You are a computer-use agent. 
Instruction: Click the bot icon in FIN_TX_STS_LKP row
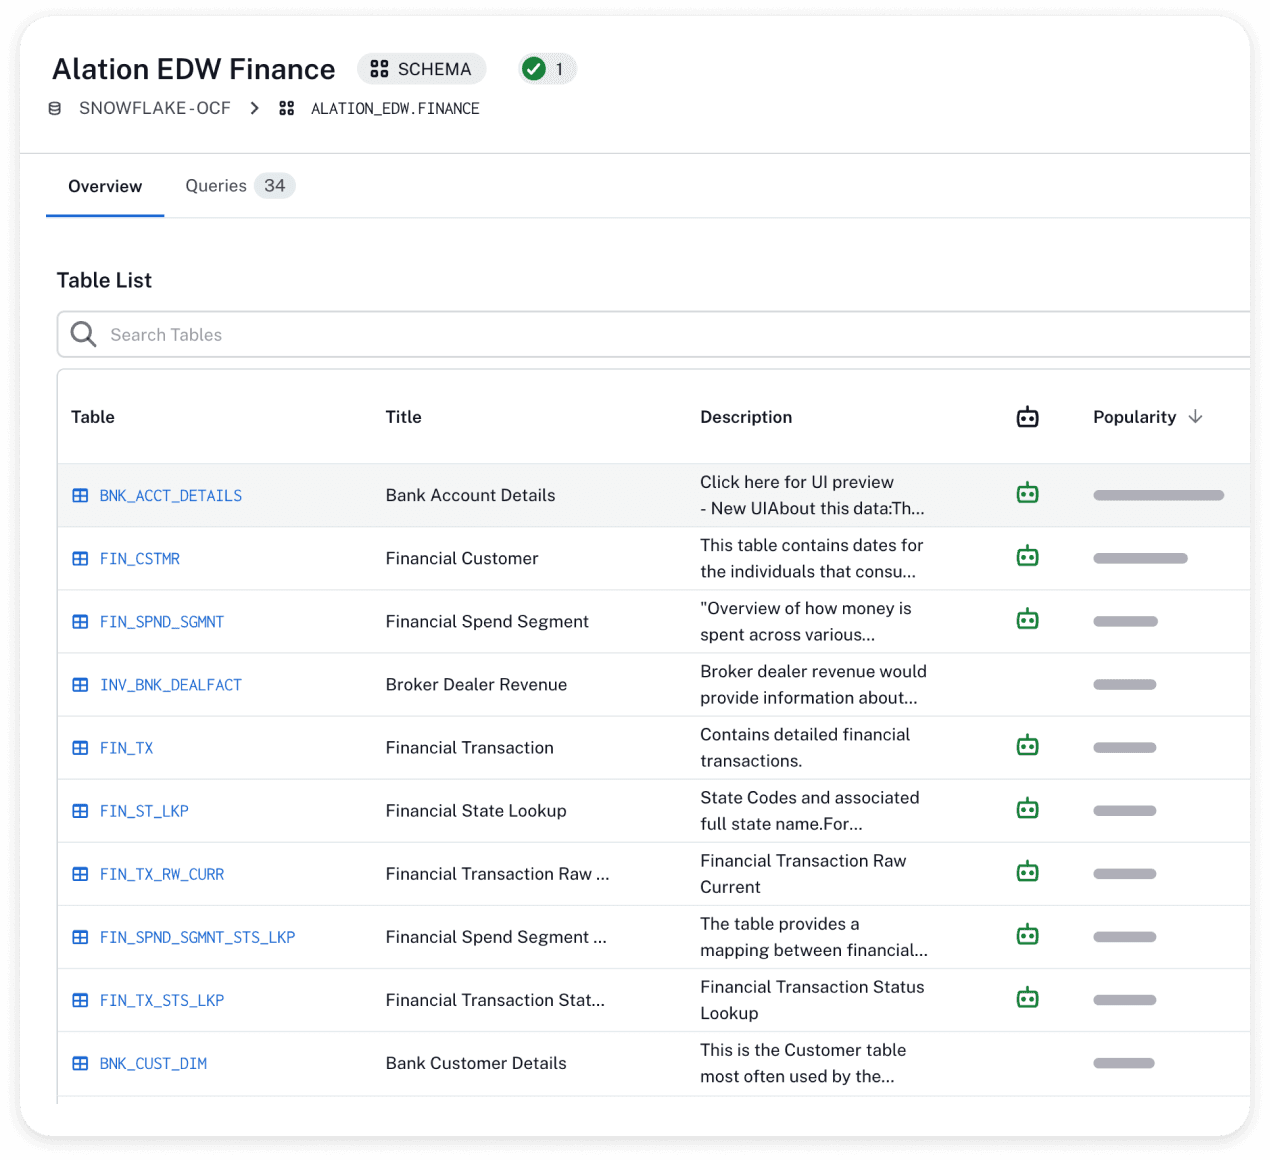[1027, 998]
